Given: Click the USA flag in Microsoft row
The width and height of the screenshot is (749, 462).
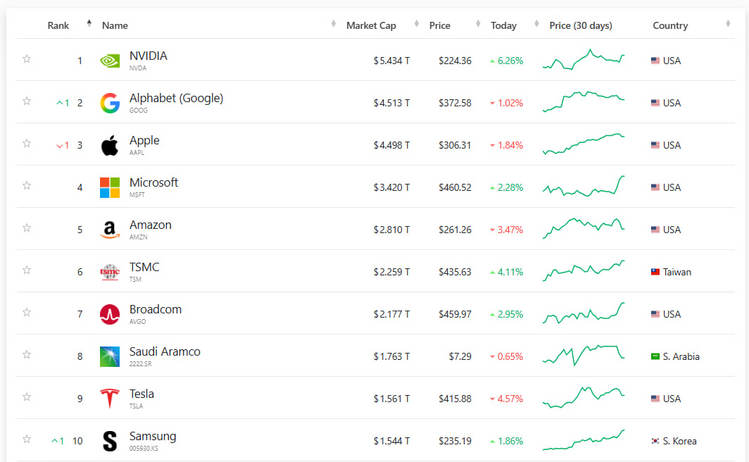Looking at the screenshot, I should pos(655,187).
